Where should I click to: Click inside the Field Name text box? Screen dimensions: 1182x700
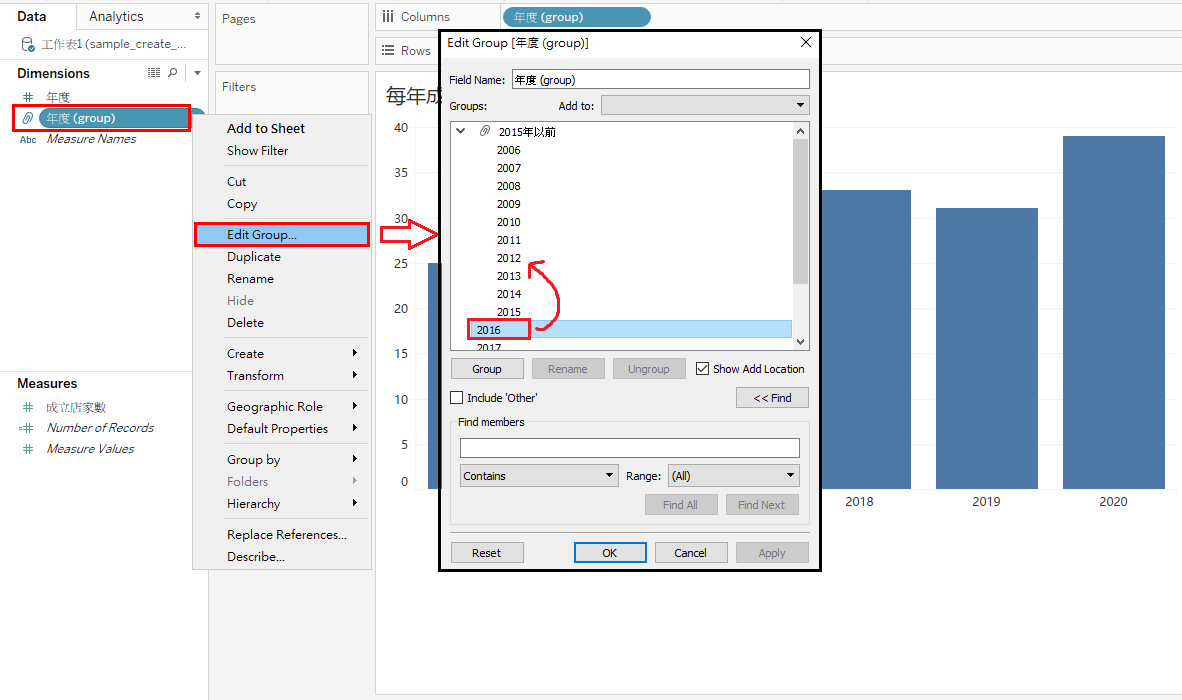point(660,79)
